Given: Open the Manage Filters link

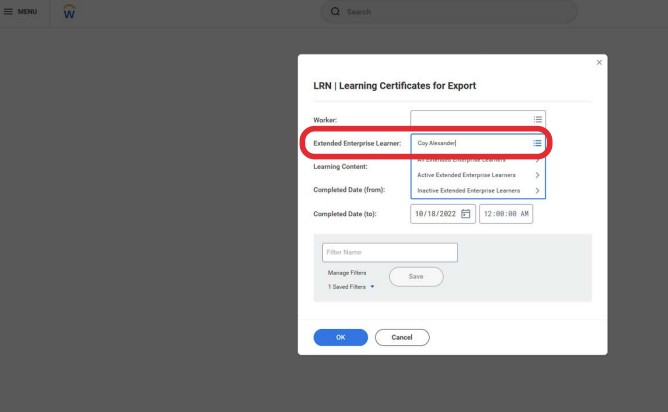Looking at the screenshot, I should click(x=347, y=272).
